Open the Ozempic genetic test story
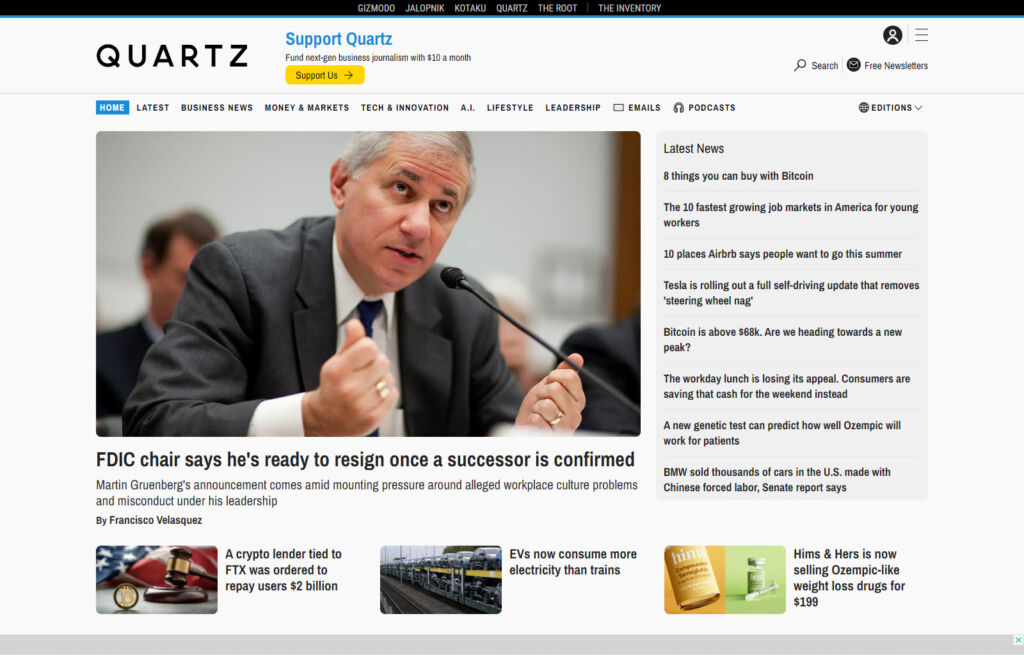The height and width of the screenshot is (655, 1024). pyautogui.click(x=782, y=433)
